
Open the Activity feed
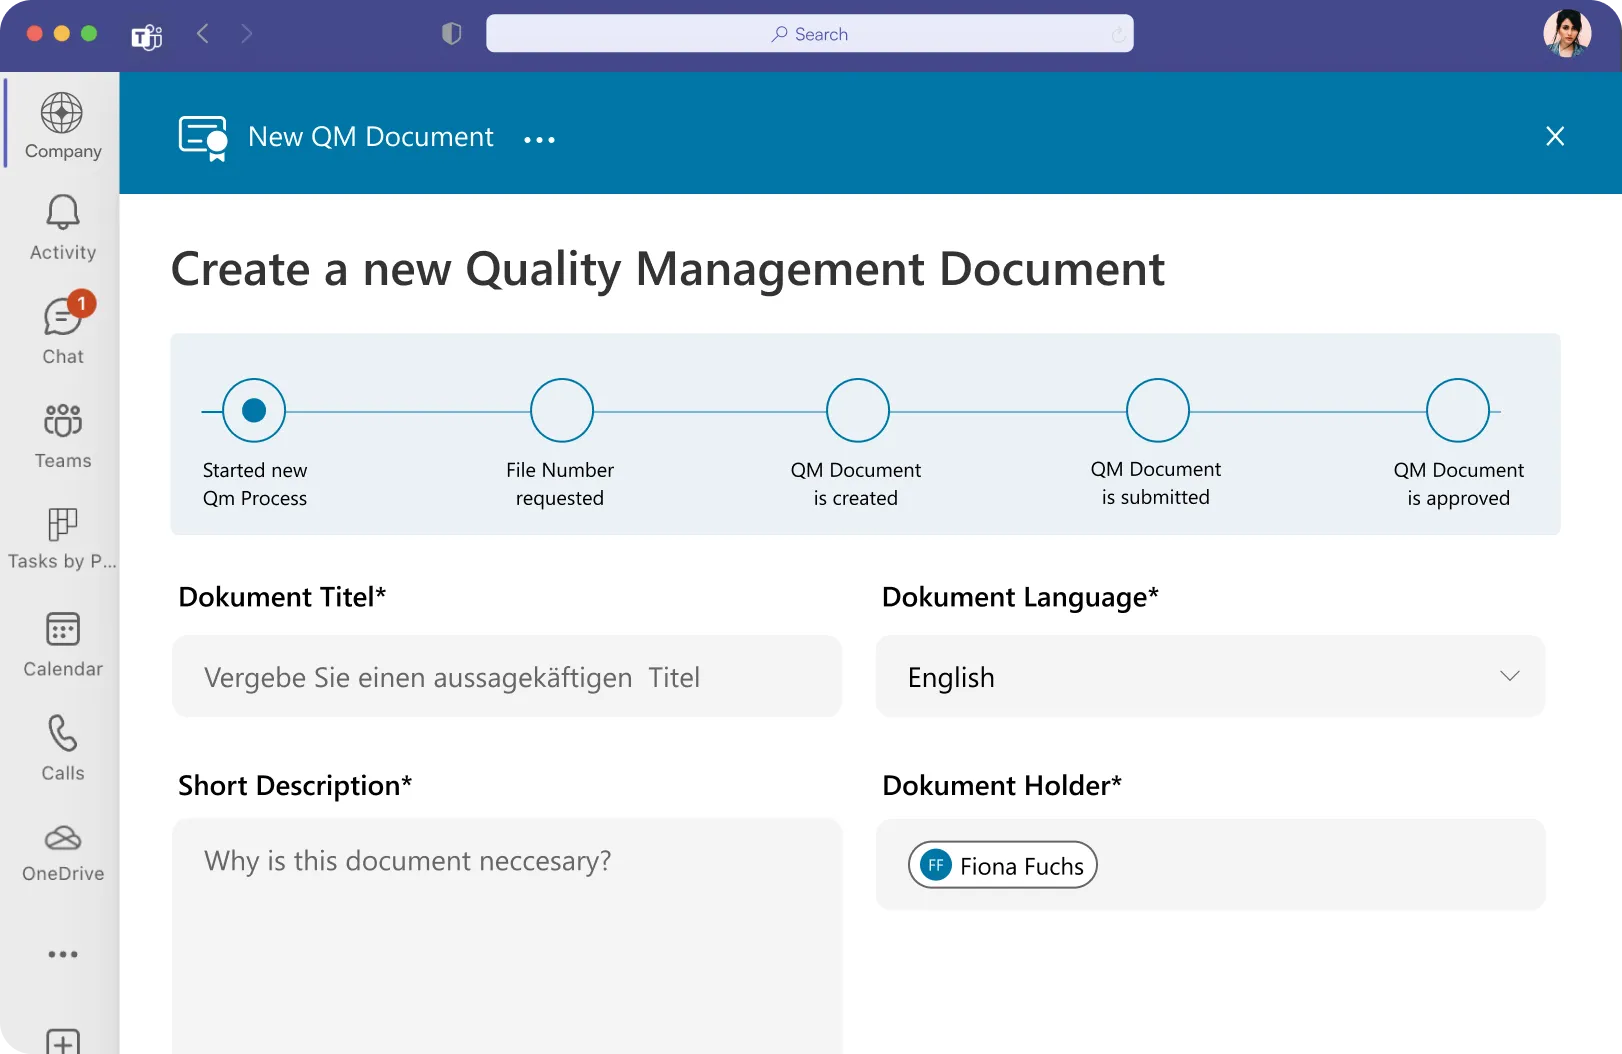(x=62, y=228)
